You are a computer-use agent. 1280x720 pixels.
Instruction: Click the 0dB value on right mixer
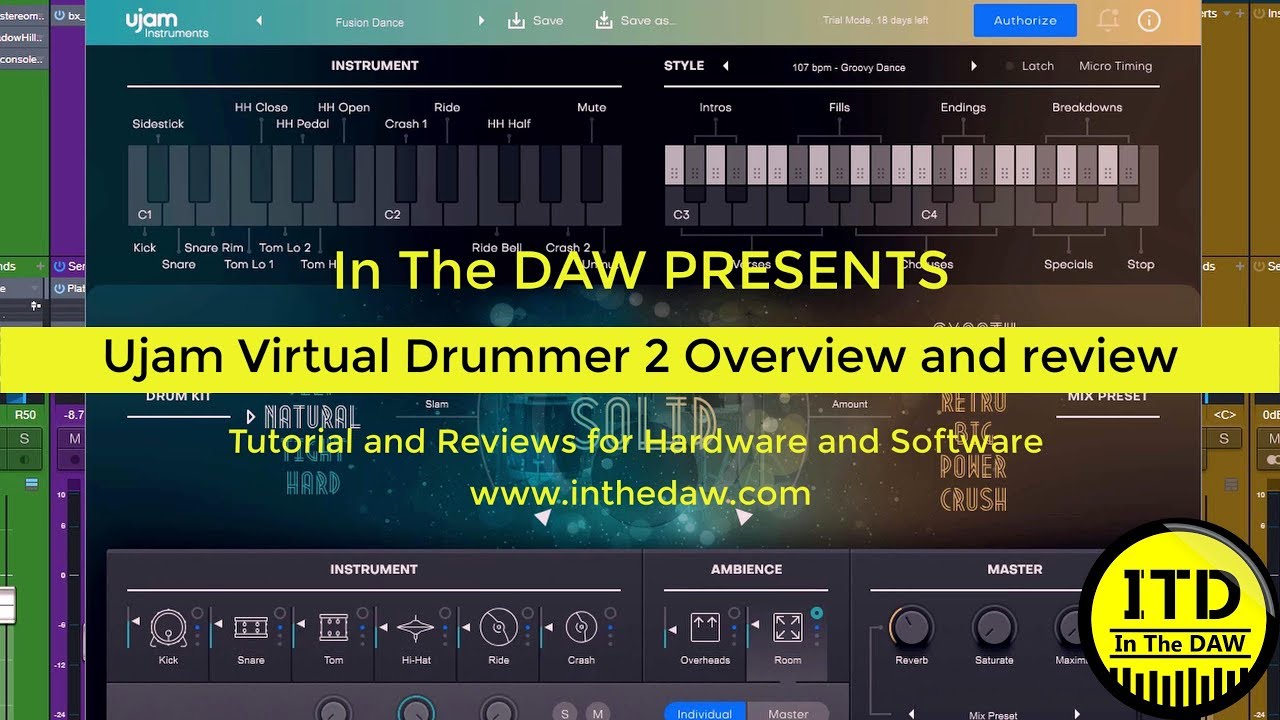[x=1271, y=414]
